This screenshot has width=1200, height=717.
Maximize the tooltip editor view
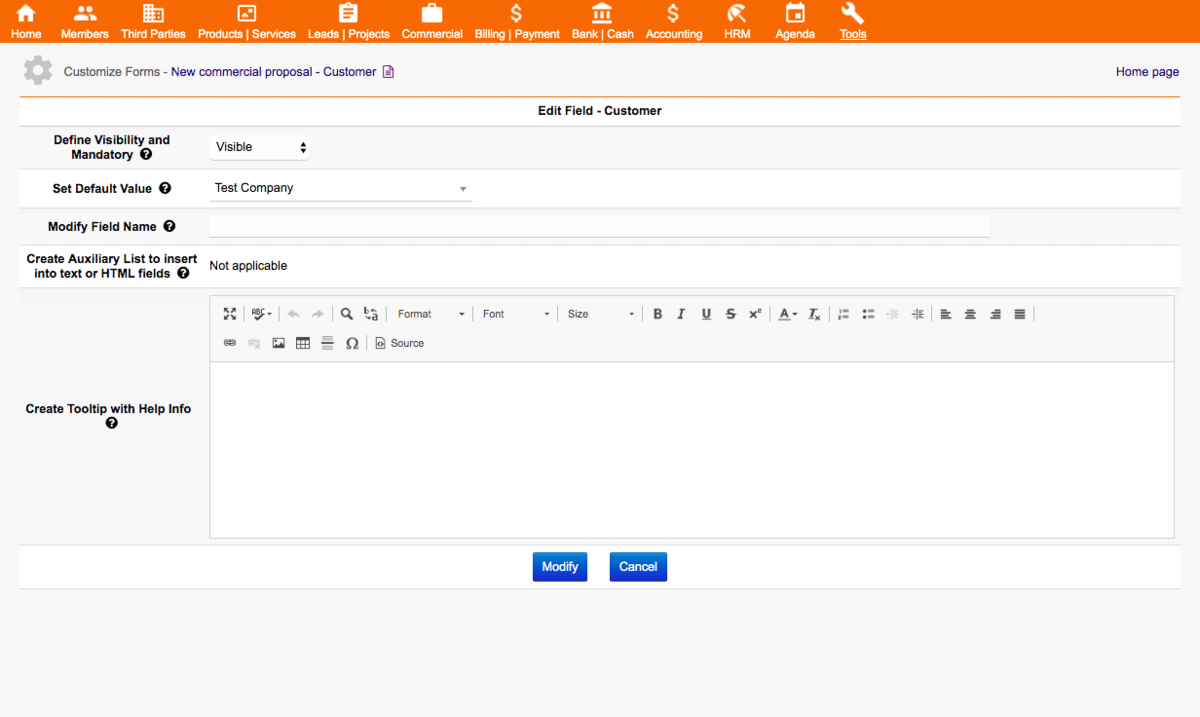pyautogui.click(x=229, y=313)
